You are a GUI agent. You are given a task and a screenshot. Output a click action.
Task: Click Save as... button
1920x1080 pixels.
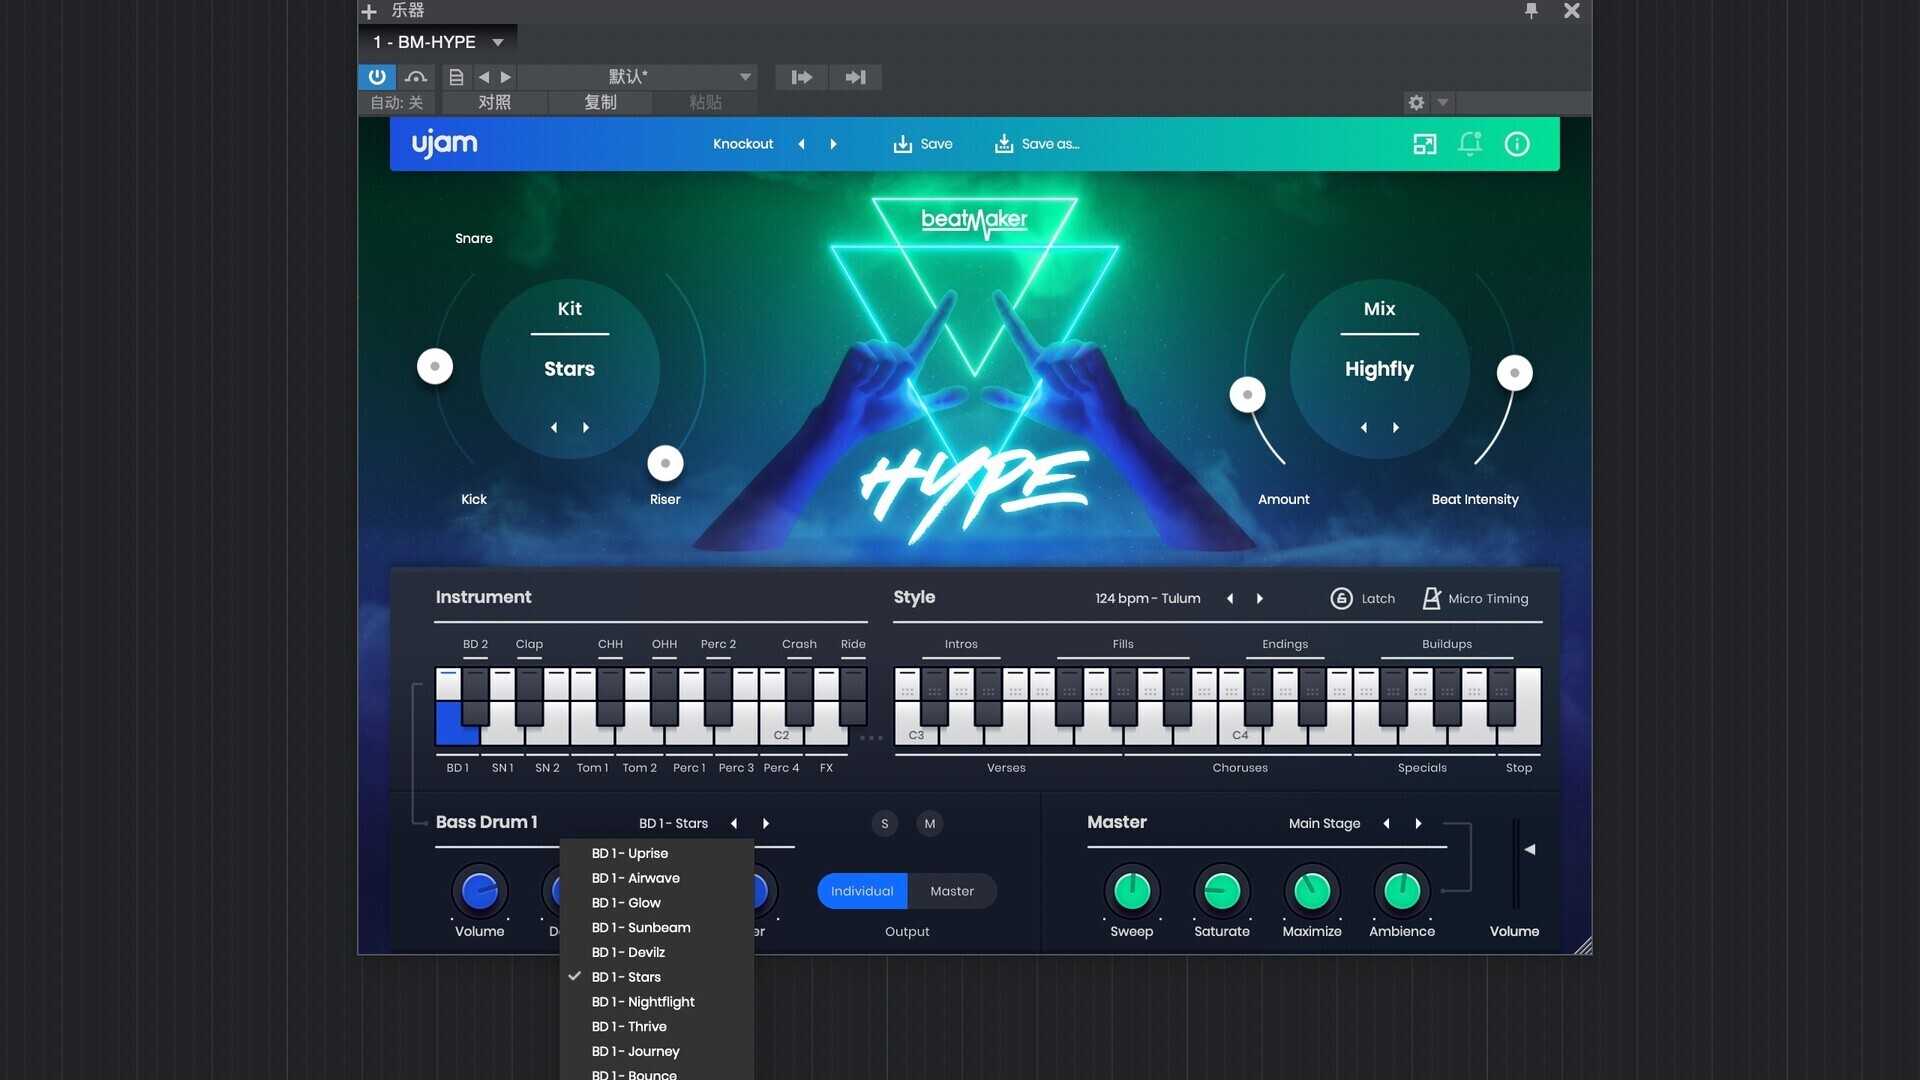pos(1037,144)
